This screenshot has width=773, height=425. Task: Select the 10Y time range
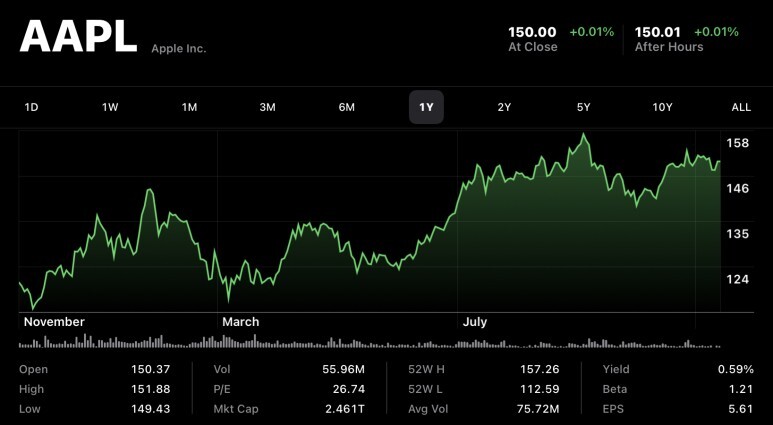[x=662, y=107]
